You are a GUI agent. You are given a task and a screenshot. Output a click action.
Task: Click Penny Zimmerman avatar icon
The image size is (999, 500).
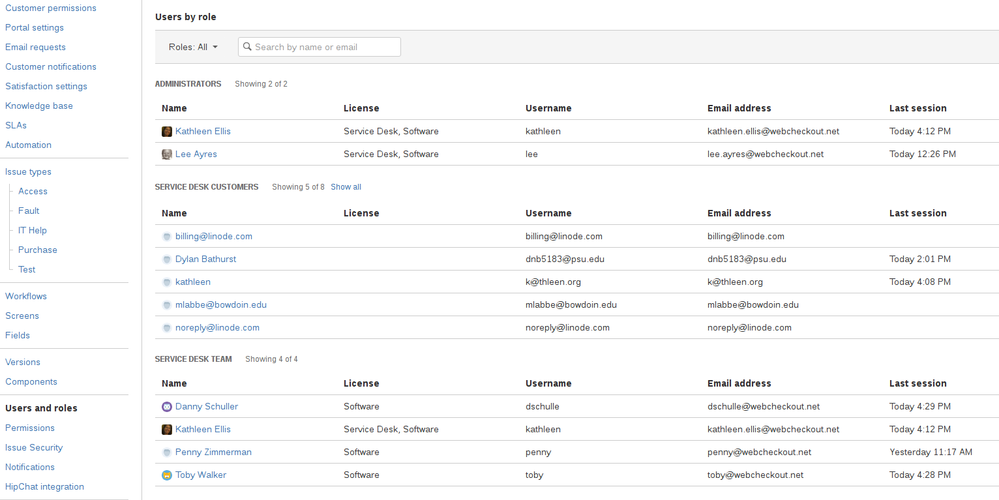coord(167,452)
